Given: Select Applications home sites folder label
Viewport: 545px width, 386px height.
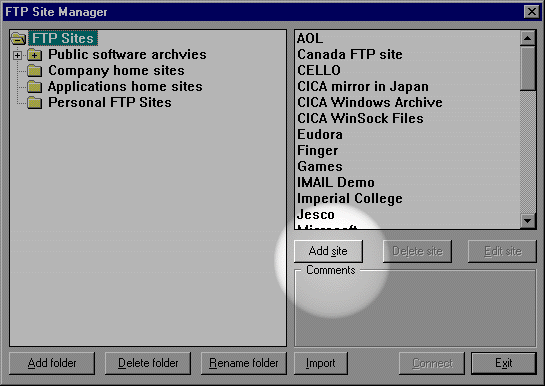Looking at the screenshot, I should [125, 87].
